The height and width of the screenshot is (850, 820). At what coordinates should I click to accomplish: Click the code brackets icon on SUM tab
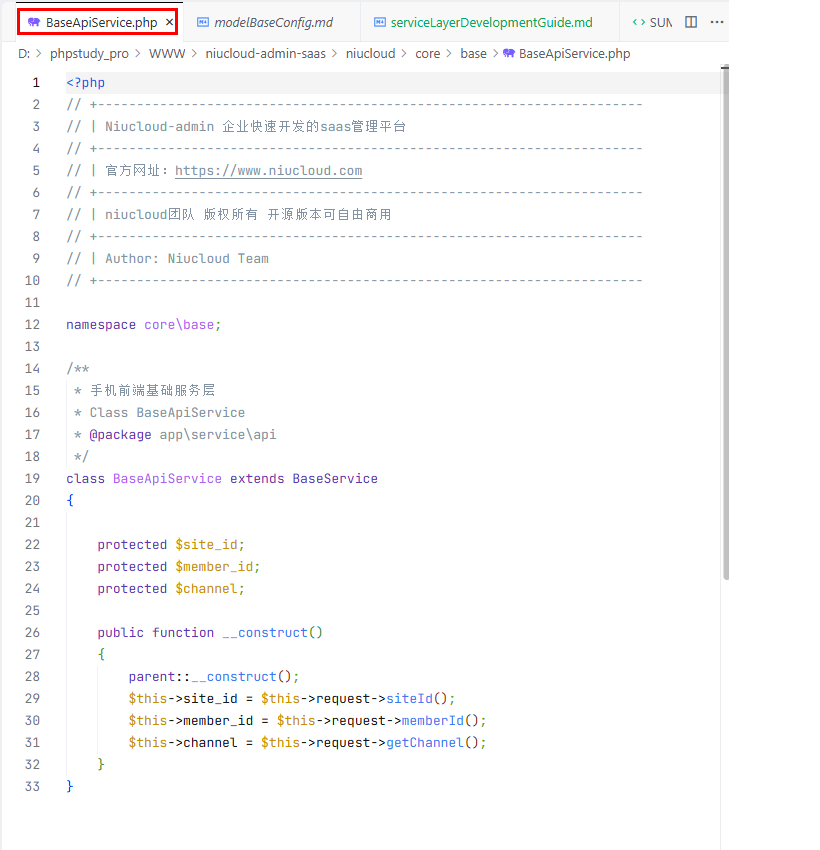[638, 22]
